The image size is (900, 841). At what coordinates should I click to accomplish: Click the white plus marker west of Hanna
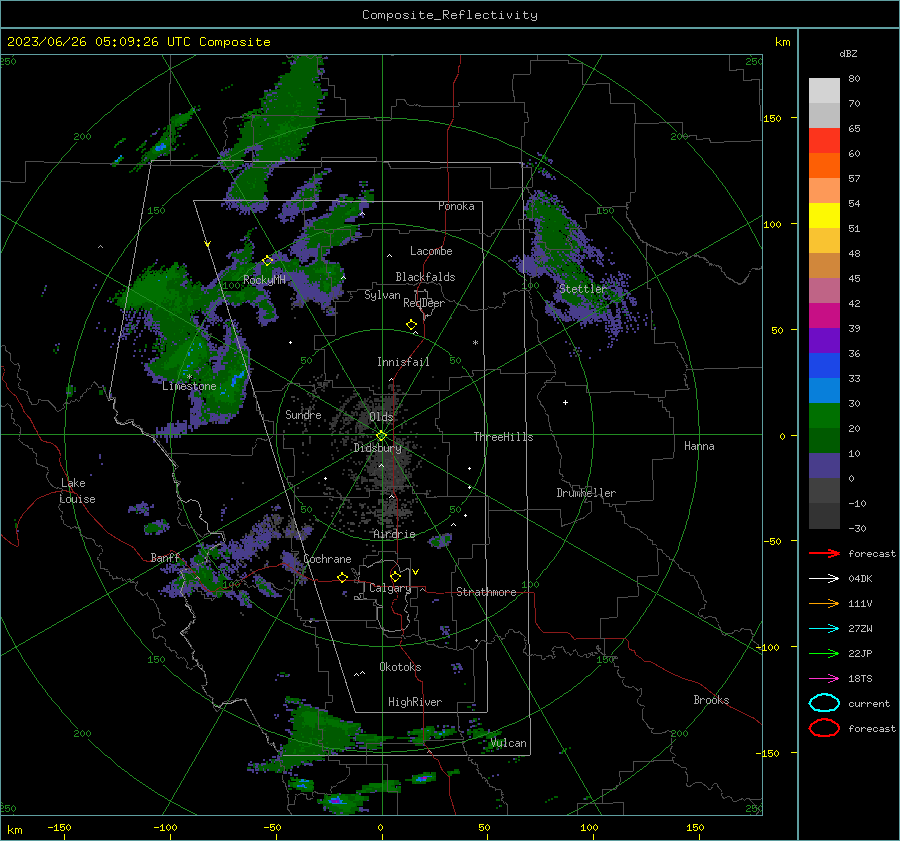565,402
